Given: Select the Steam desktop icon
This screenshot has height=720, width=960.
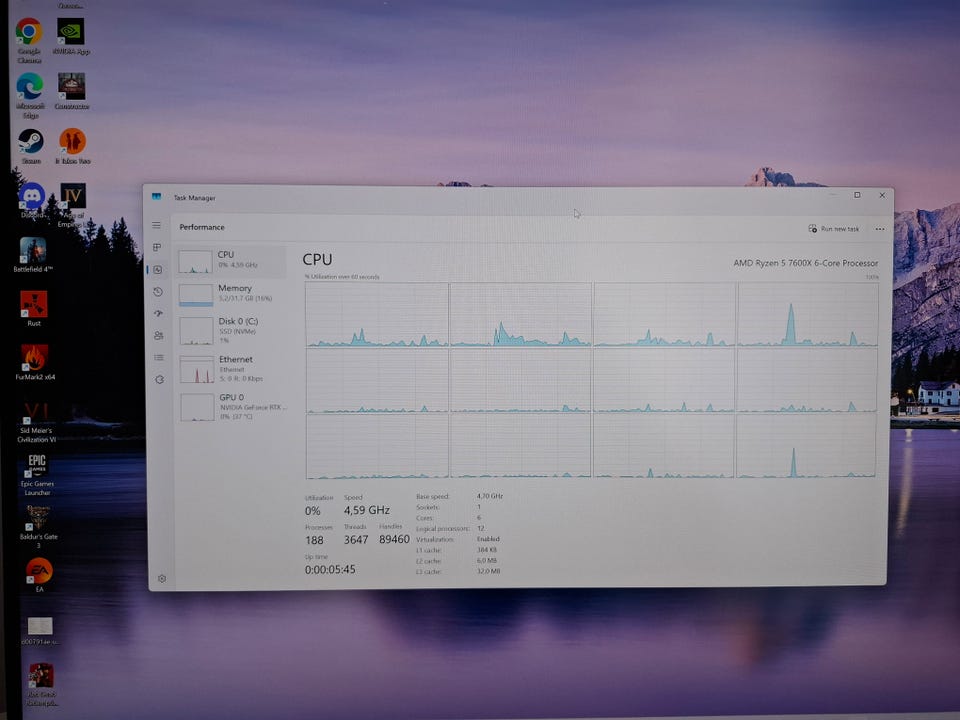Looking at the screenshot, I should (31, 146).
